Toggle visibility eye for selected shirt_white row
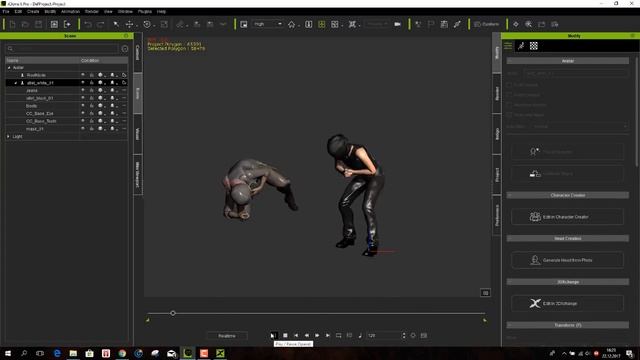This screenshot has height=360, width=640. pos(83,83)
